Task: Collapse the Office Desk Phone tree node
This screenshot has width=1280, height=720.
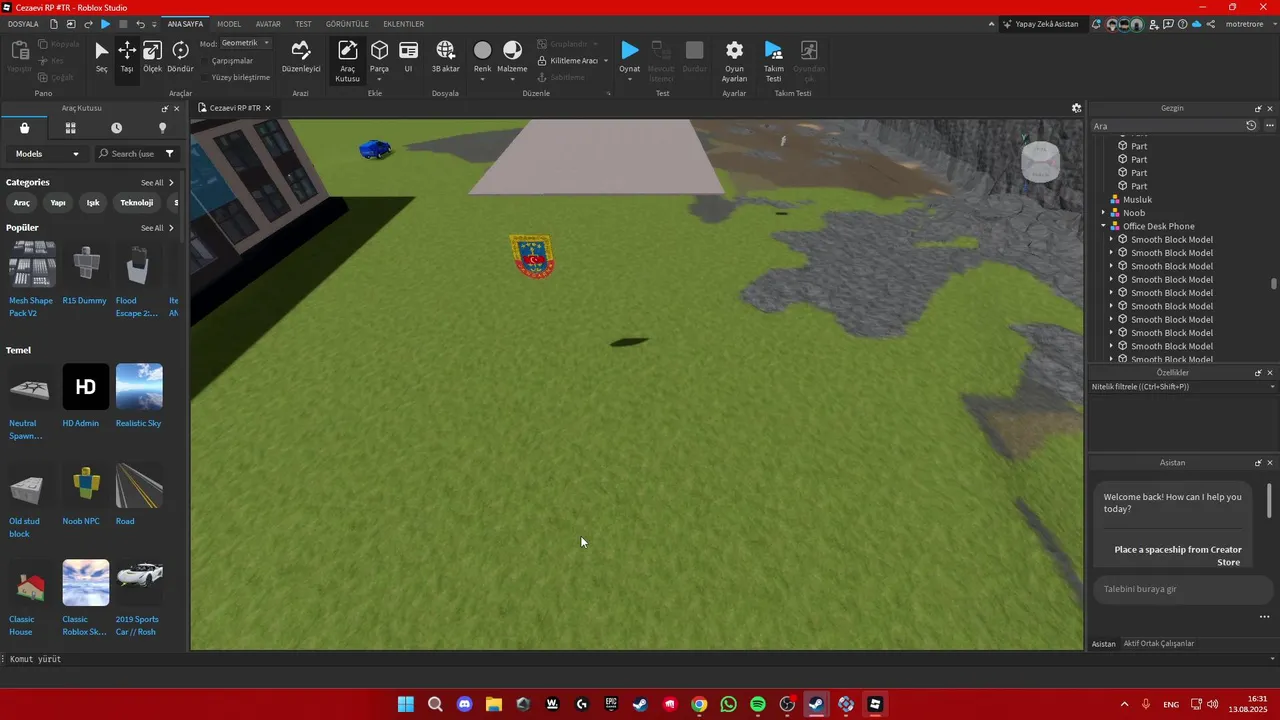Action: tap(1103, 226)
